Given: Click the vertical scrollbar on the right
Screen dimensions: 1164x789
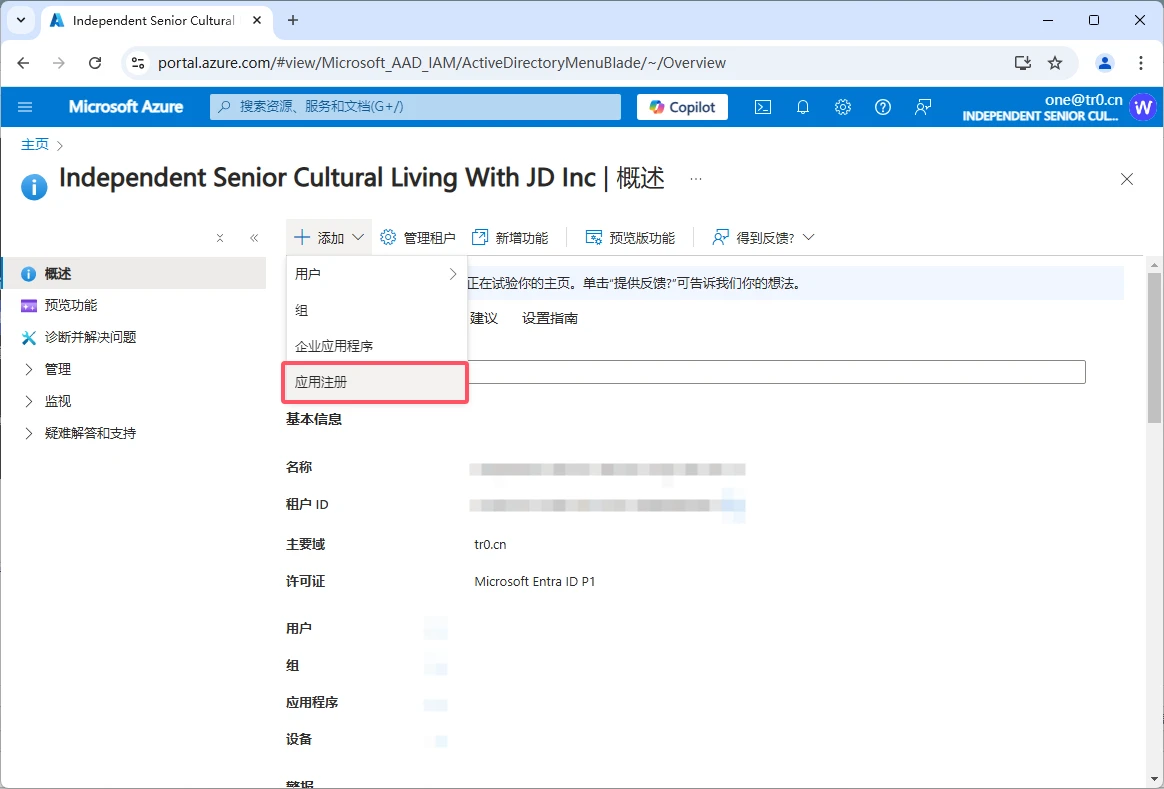Looking at the screenshot, I should tap(1154, 349).
